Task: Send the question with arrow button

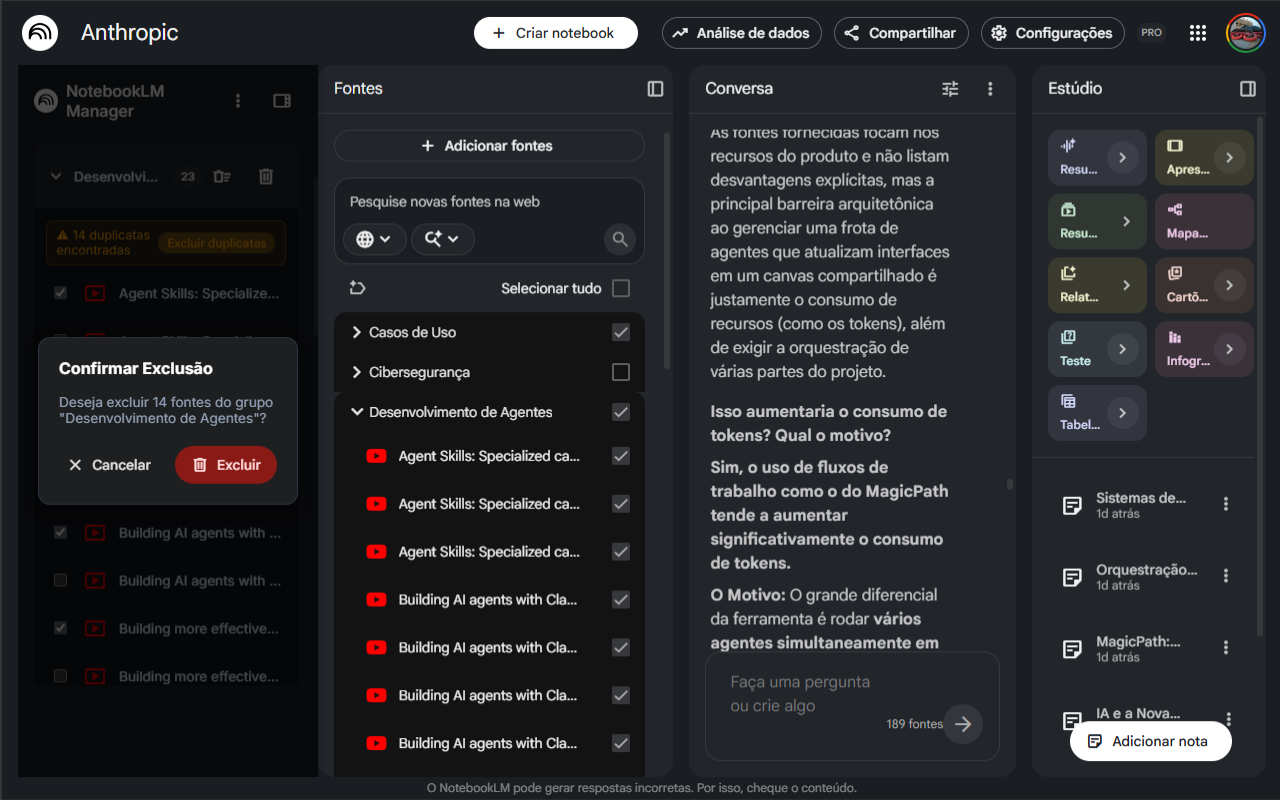Action: click(x=963, y=724)
